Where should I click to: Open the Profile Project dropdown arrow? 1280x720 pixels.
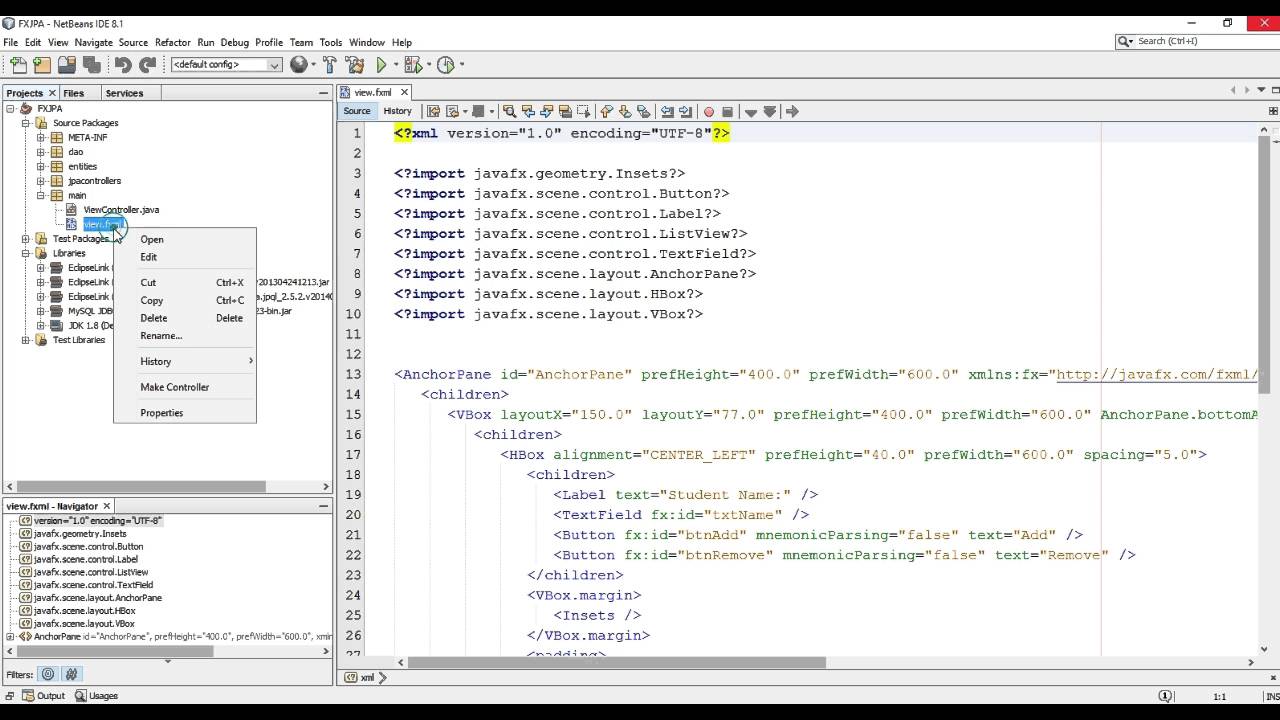tap(460, 65)
